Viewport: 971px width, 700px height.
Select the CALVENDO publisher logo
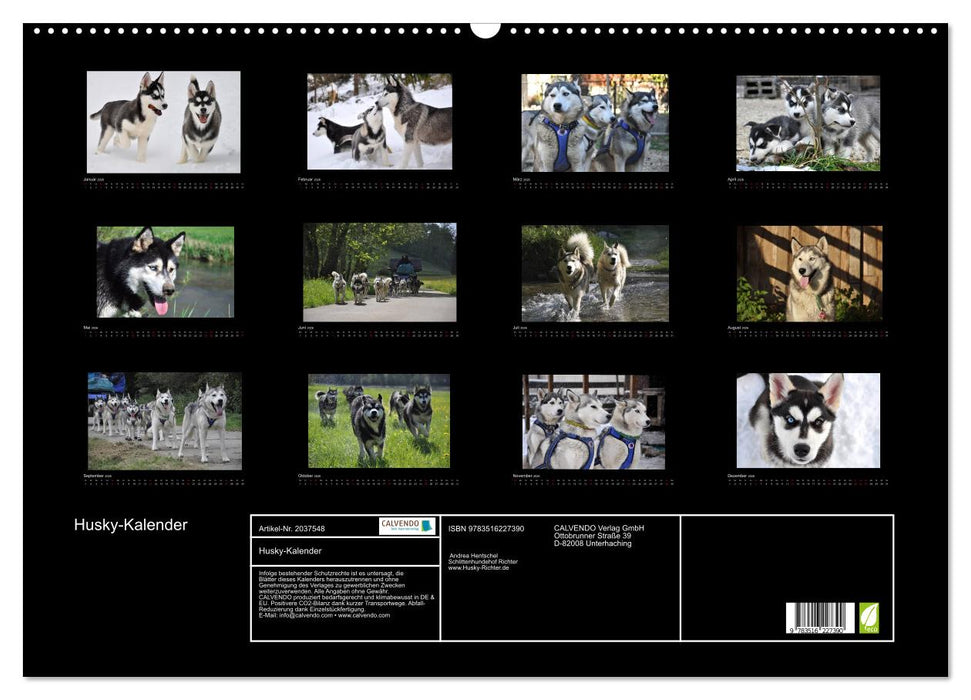tap(408, 527)
